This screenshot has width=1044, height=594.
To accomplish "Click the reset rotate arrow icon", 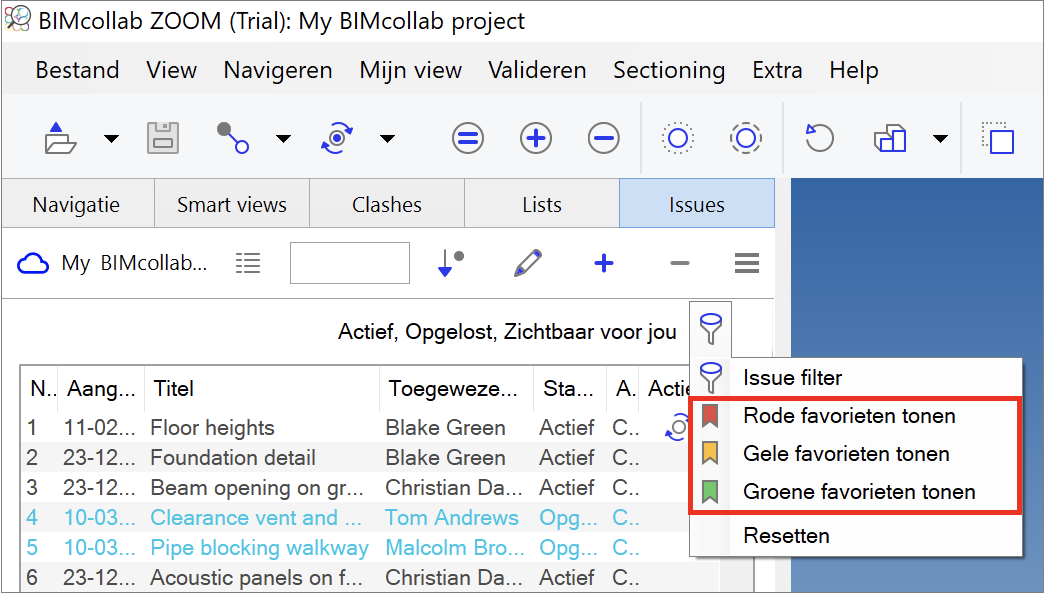I will coord(819,138).
